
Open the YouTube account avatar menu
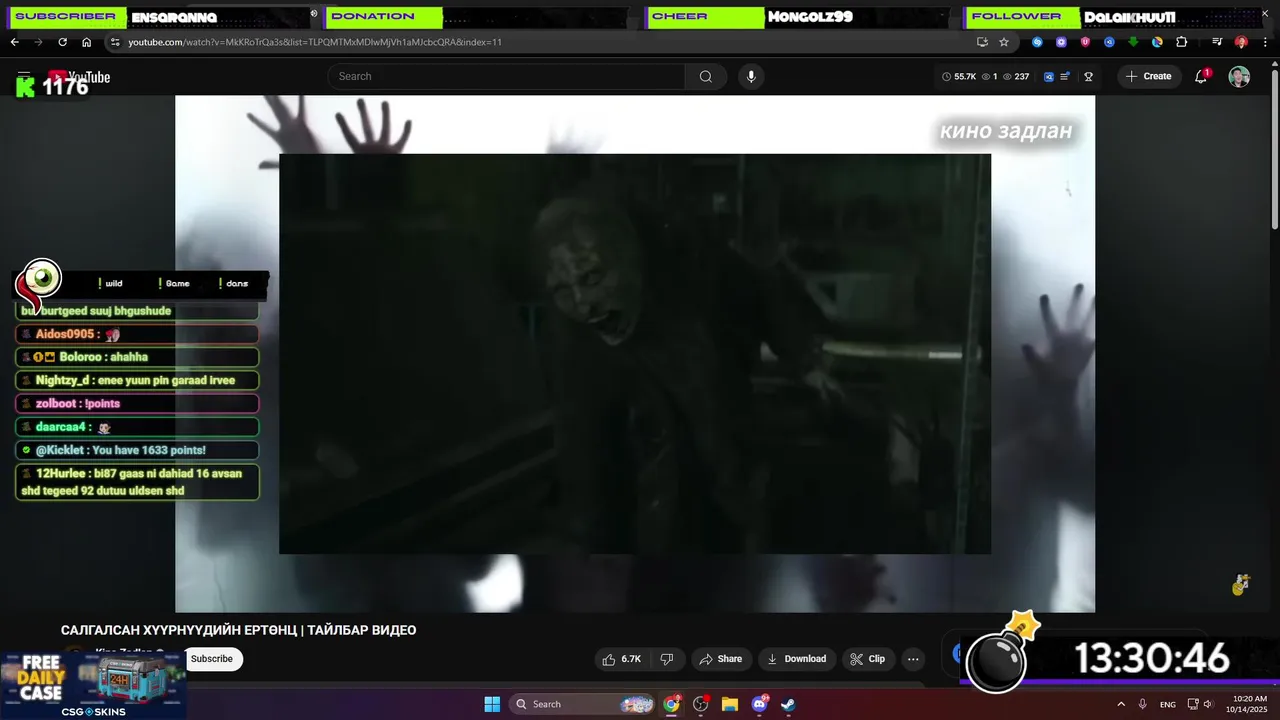[1239, 76]
